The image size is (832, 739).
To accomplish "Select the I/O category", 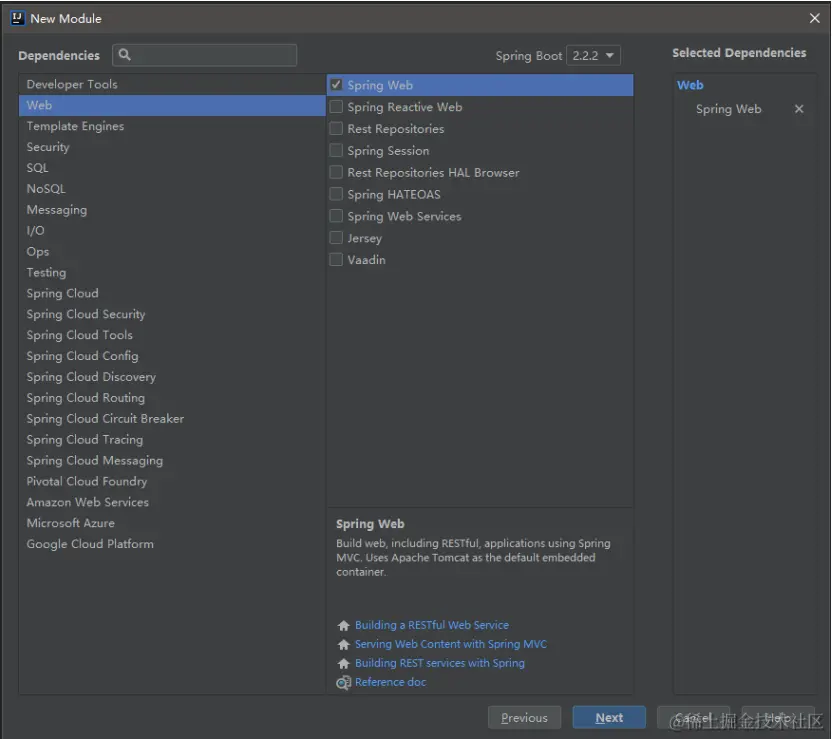I will click(x=172, y=231).
